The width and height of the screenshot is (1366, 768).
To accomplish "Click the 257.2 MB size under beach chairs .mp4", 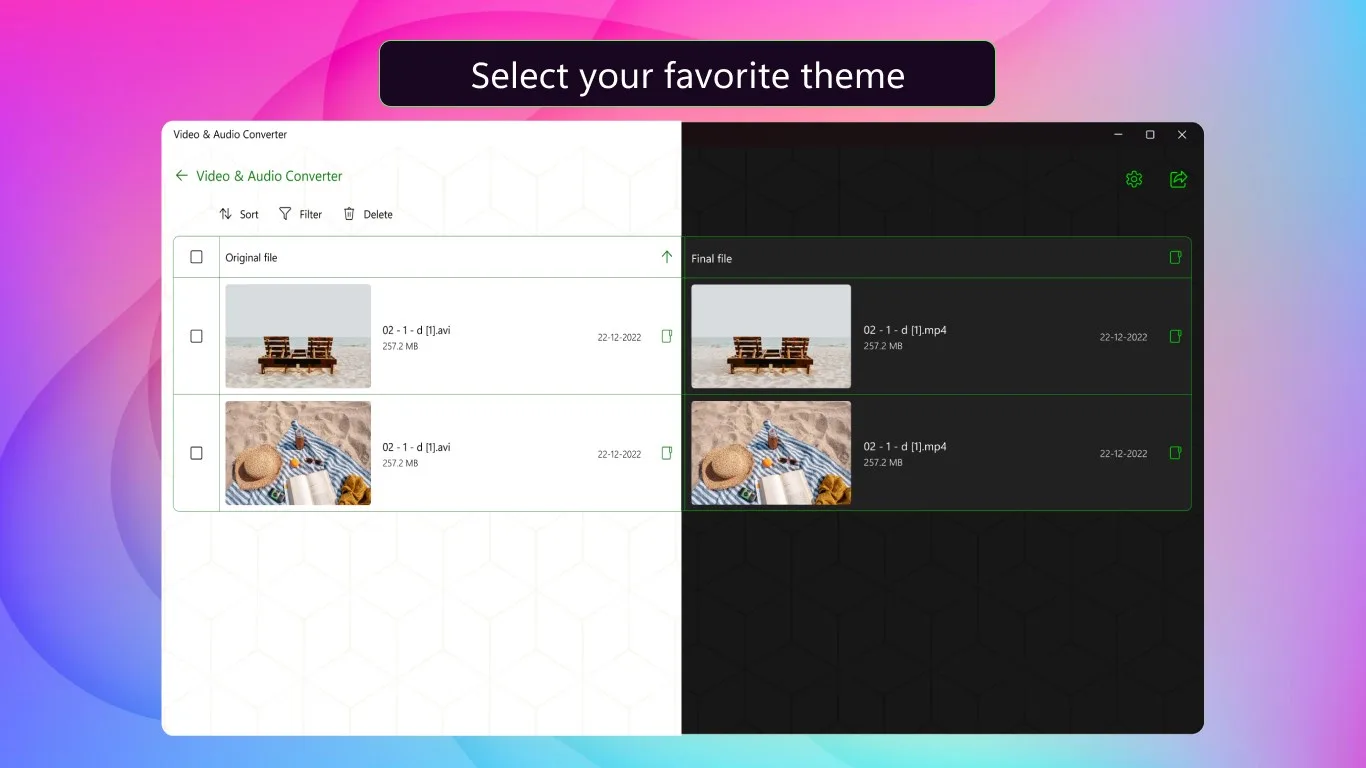I will coord(883,346).
